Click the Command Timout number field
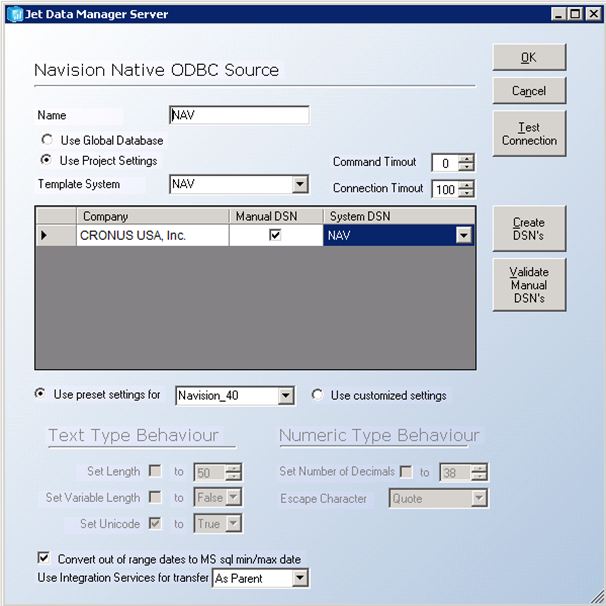 point(446,163)
